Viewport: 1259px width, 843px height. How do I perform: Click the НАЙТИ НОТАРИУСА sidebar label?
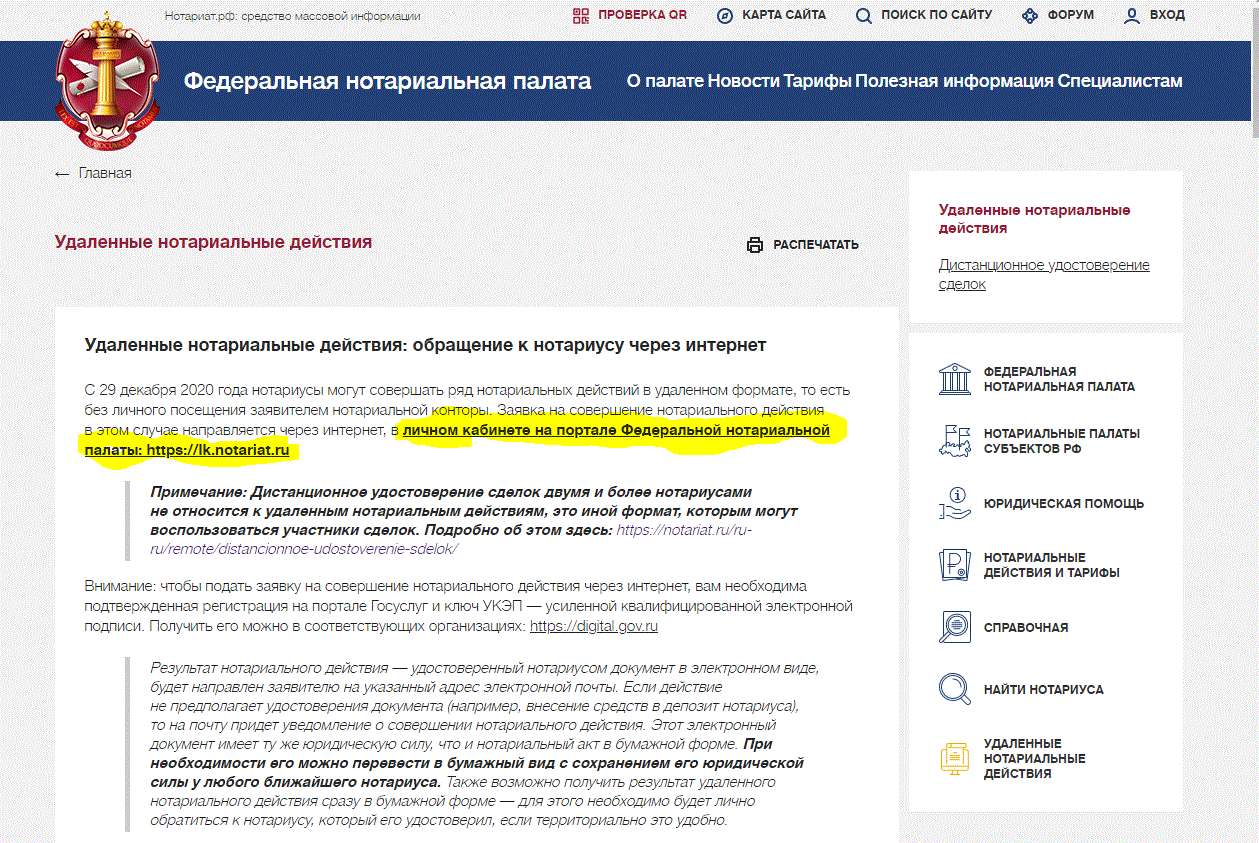pos(1044,690)
